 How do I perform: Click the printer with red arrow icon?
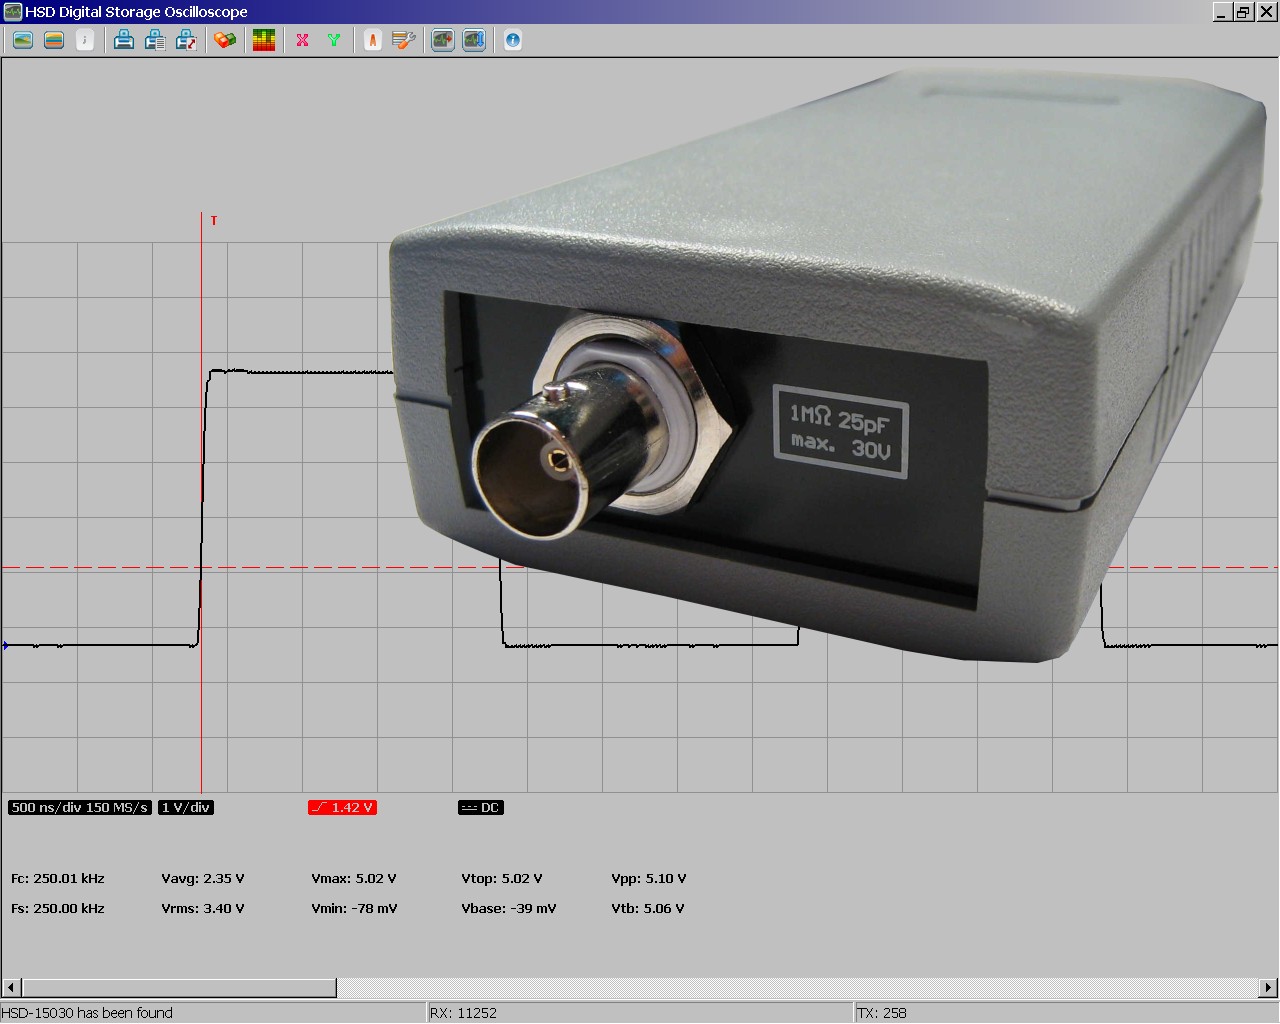click(186, 40)
